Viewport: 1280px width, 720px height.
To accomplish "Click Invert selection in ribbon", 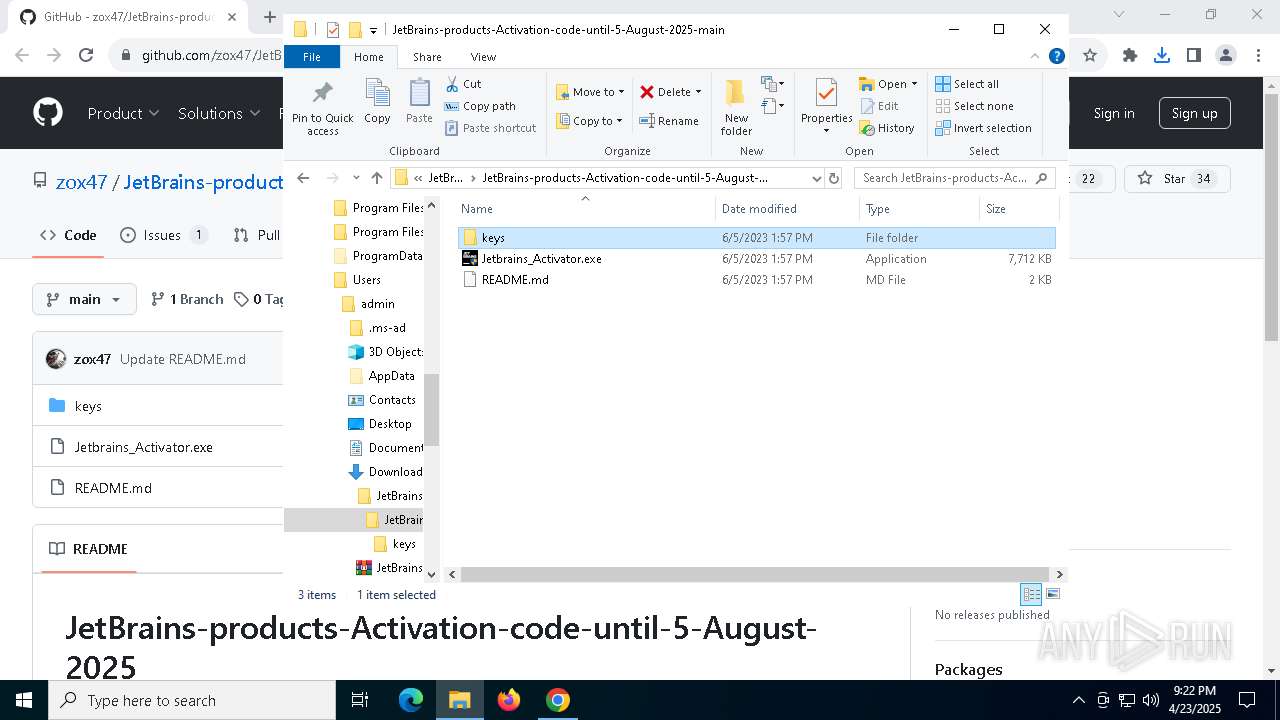I will point(983,128).
